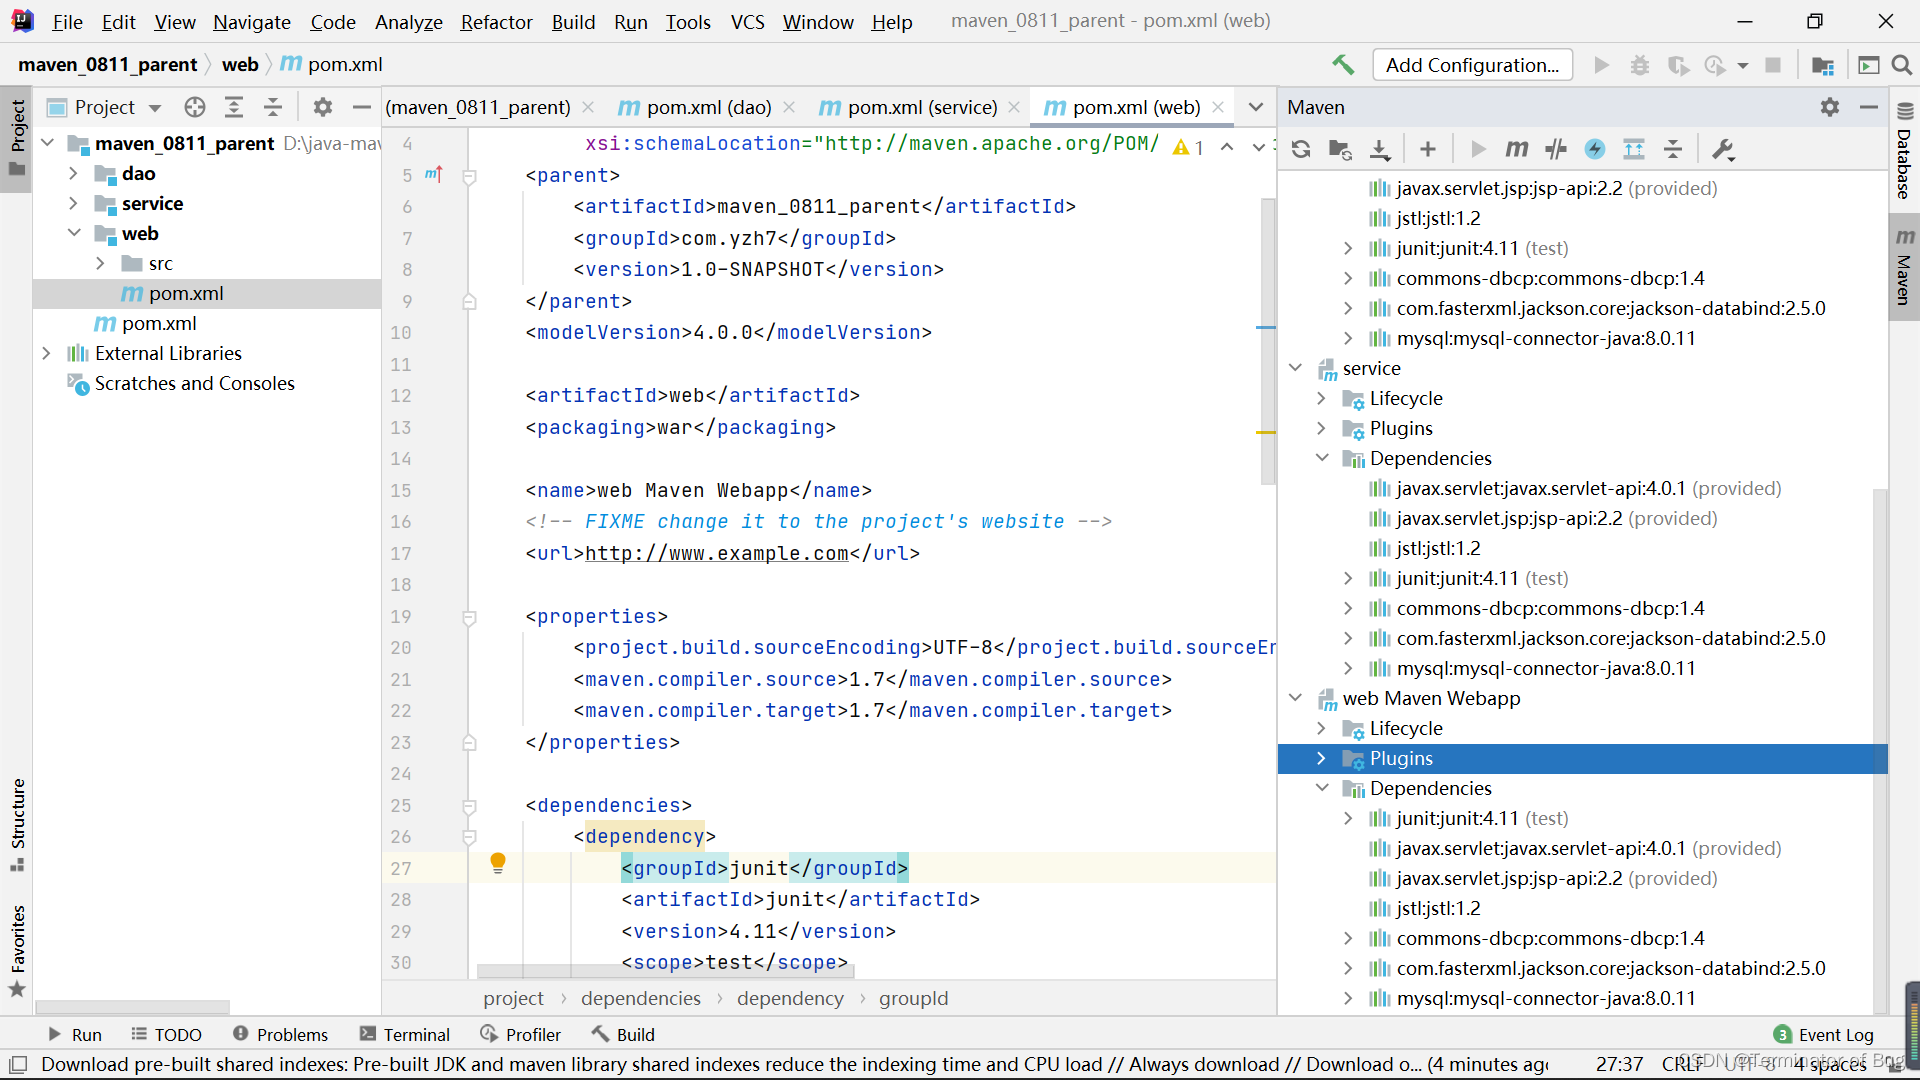
Task: Open the Terminal tool window
Action: 405,1034
